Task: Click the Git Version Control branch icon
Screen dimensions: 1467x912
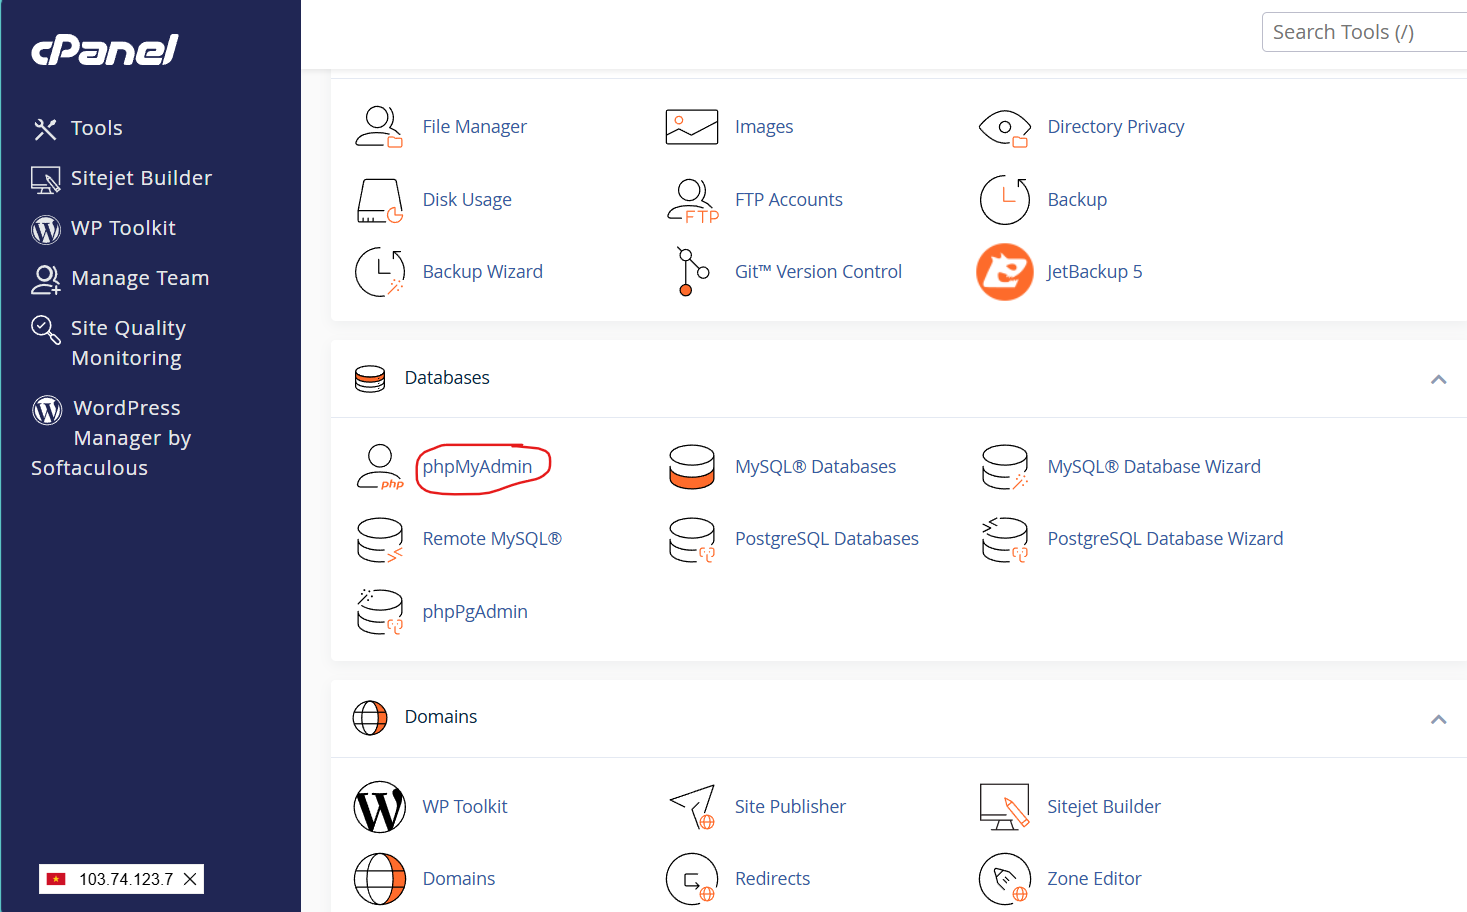Action: (692, 272)
